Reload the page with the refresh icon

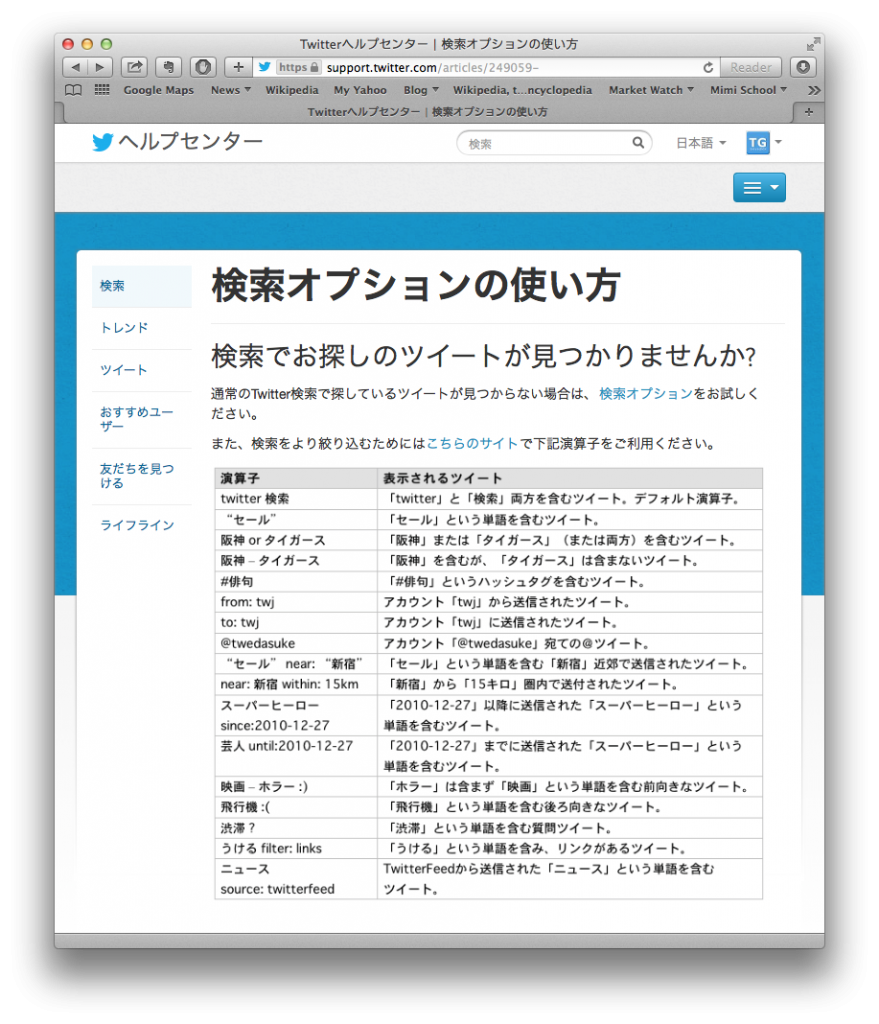click(x=708, y=67)
